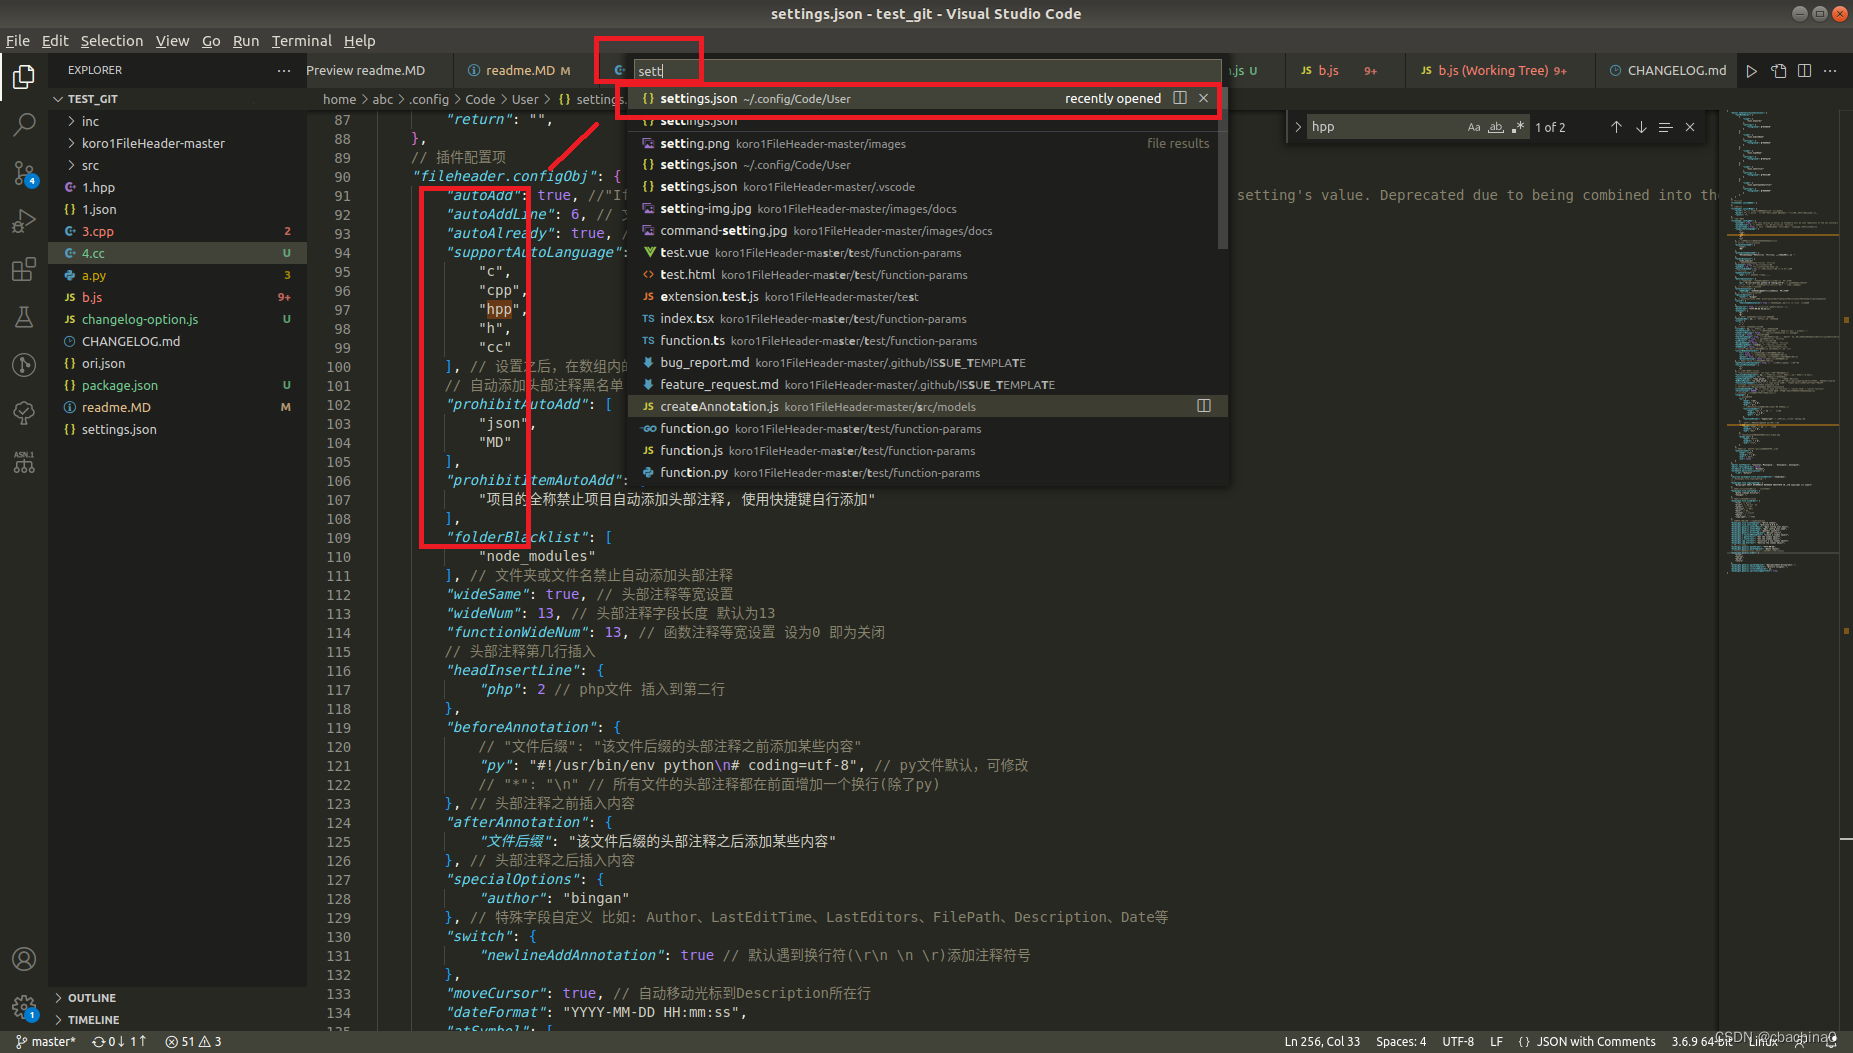Open the Help menu

[x=359, y=41]
